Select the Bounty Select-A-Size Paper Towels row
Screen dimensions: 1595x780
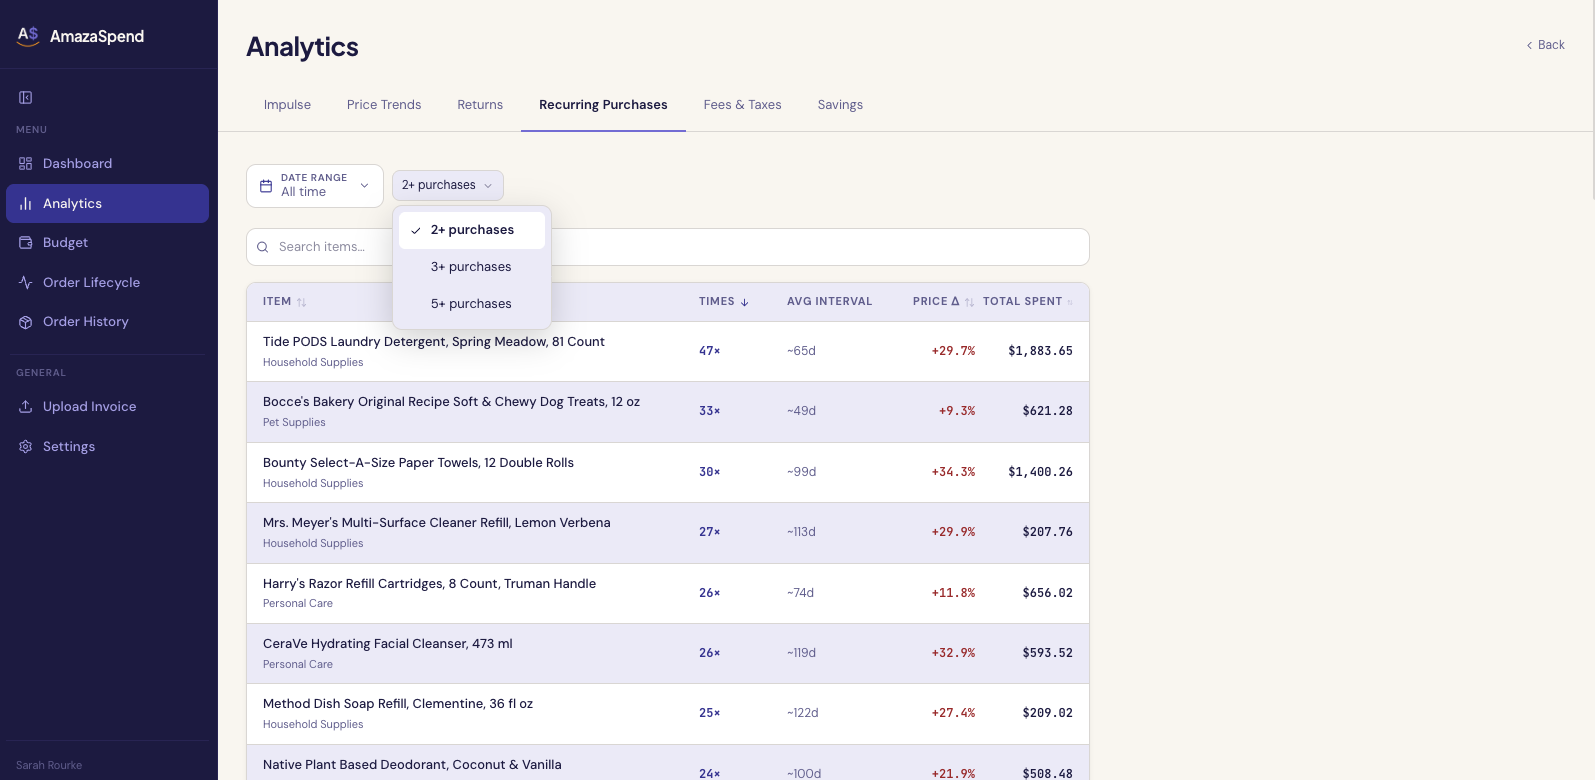click(668, 472)
